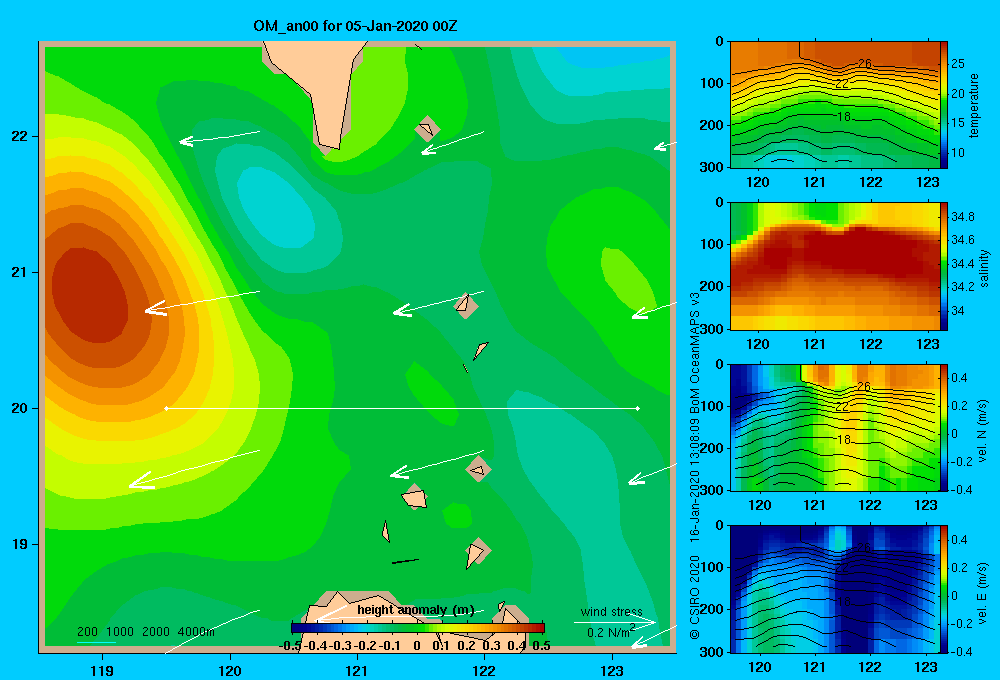Click the vel. N color scale bar

point(944,427)
